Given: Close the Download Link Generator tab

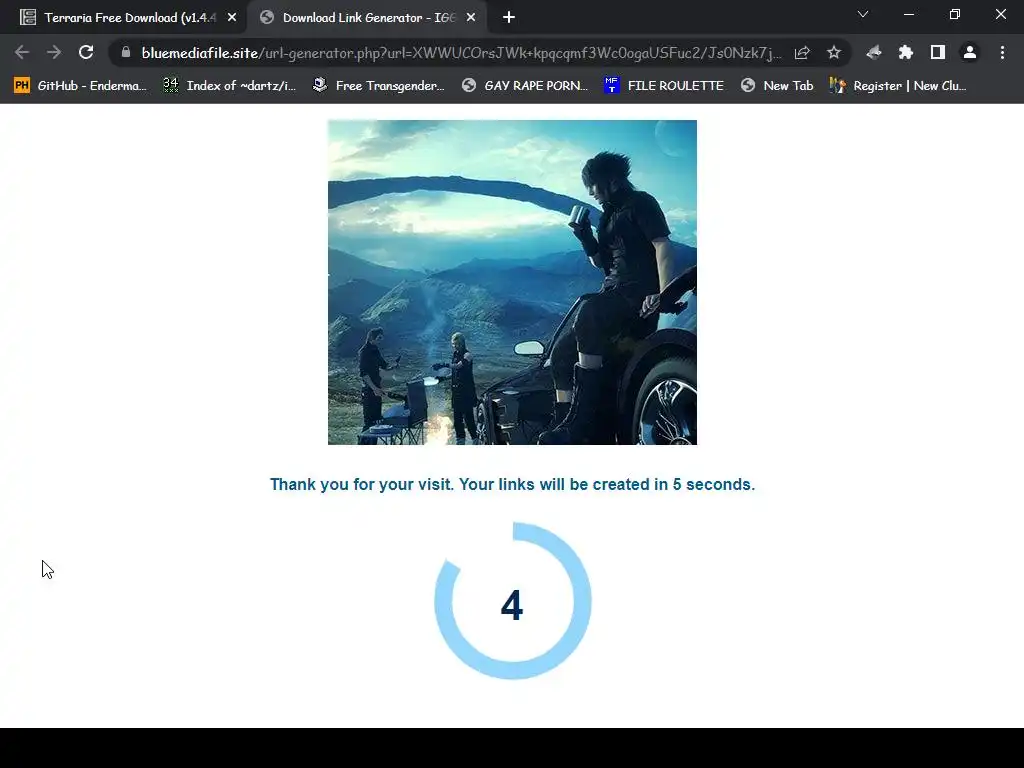Looking at the screenshot, I should coord(471,18).
